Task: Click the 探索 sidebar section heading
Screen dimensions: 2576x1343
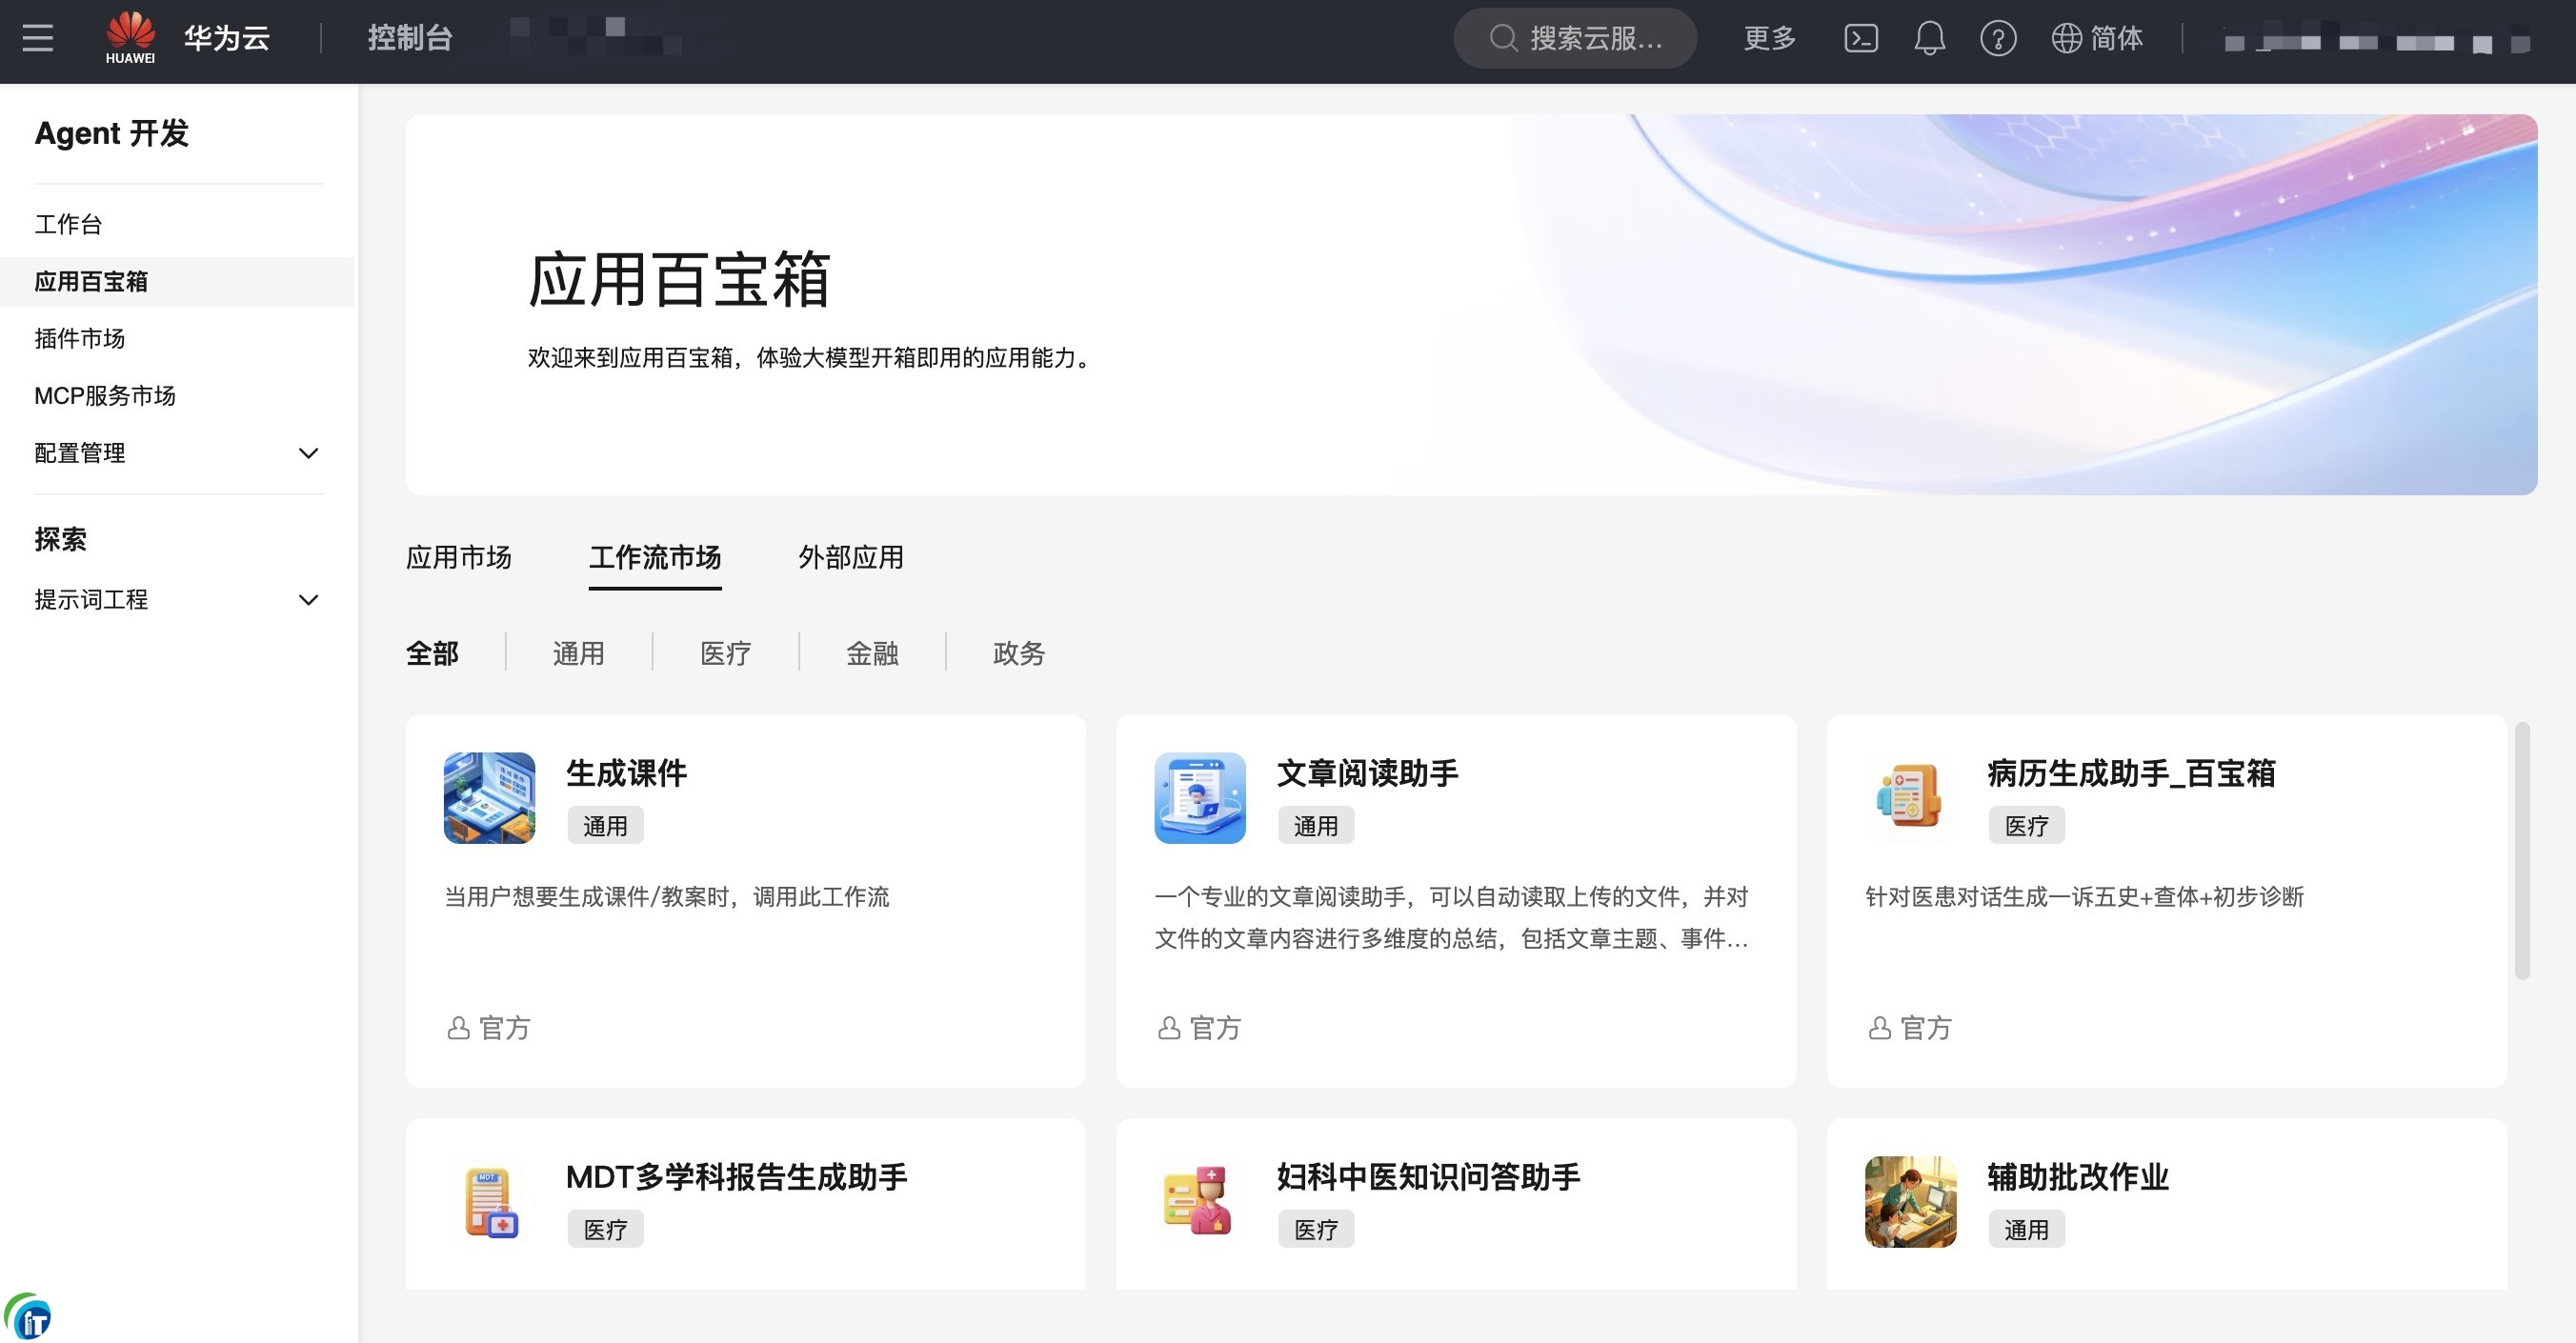Action: coord(60,539)
